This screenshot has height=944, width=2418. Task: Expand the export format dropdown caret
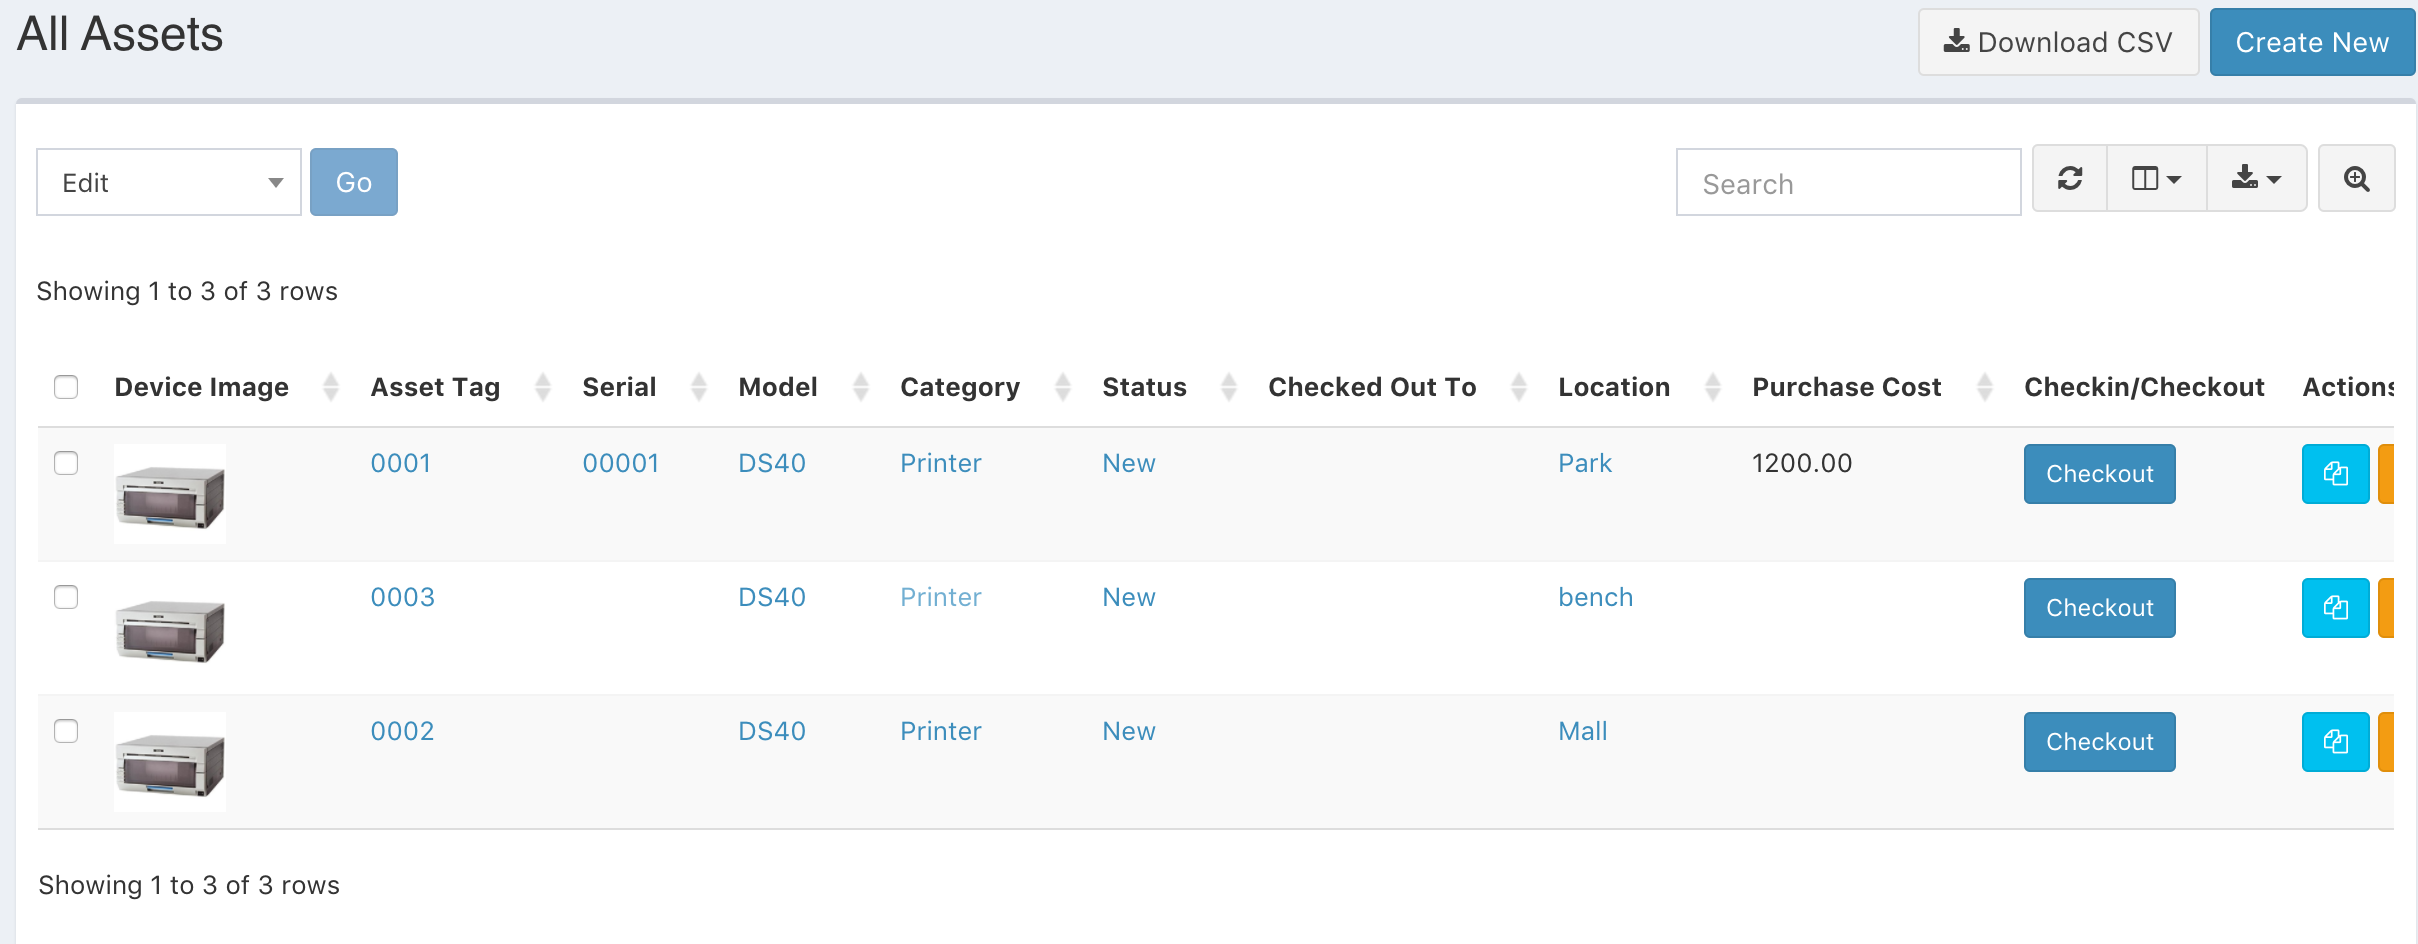coord(2275,180)
